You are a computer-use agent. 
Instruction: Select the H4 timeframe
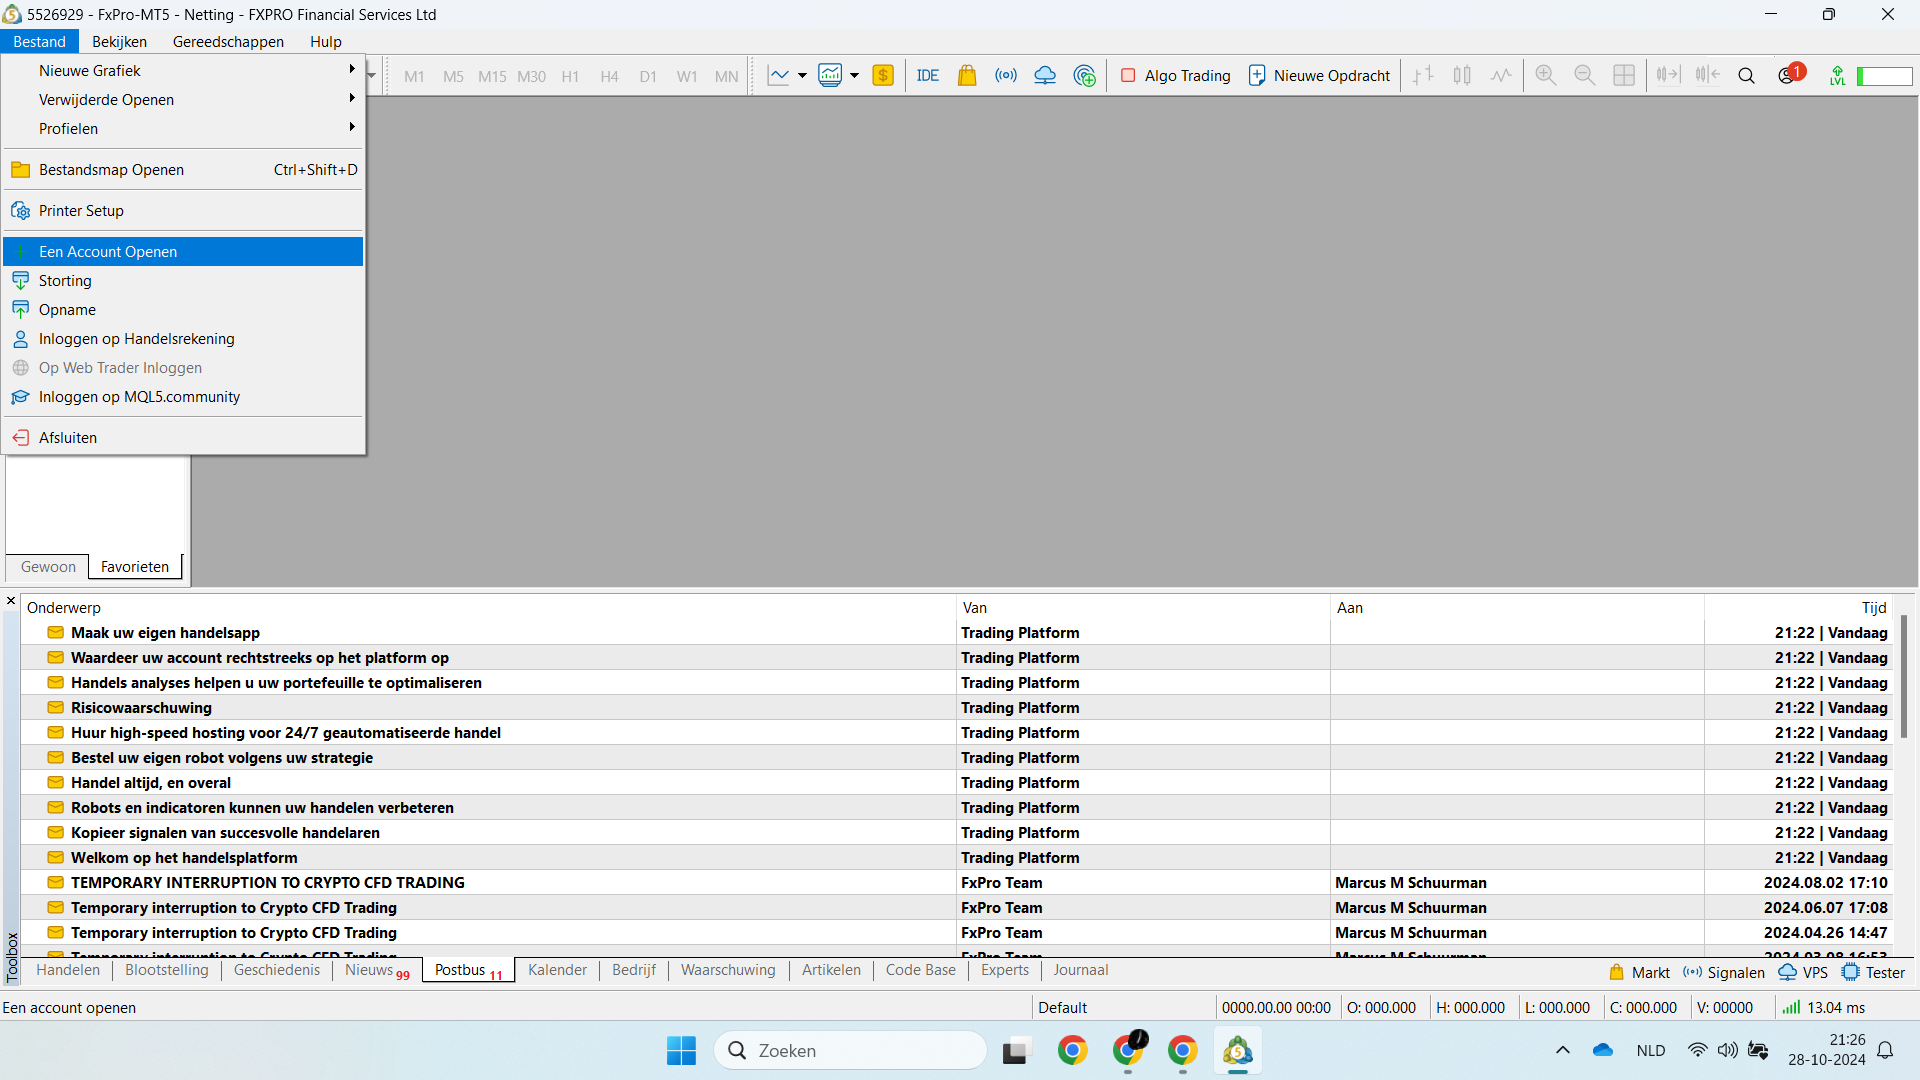click(609, 76)
